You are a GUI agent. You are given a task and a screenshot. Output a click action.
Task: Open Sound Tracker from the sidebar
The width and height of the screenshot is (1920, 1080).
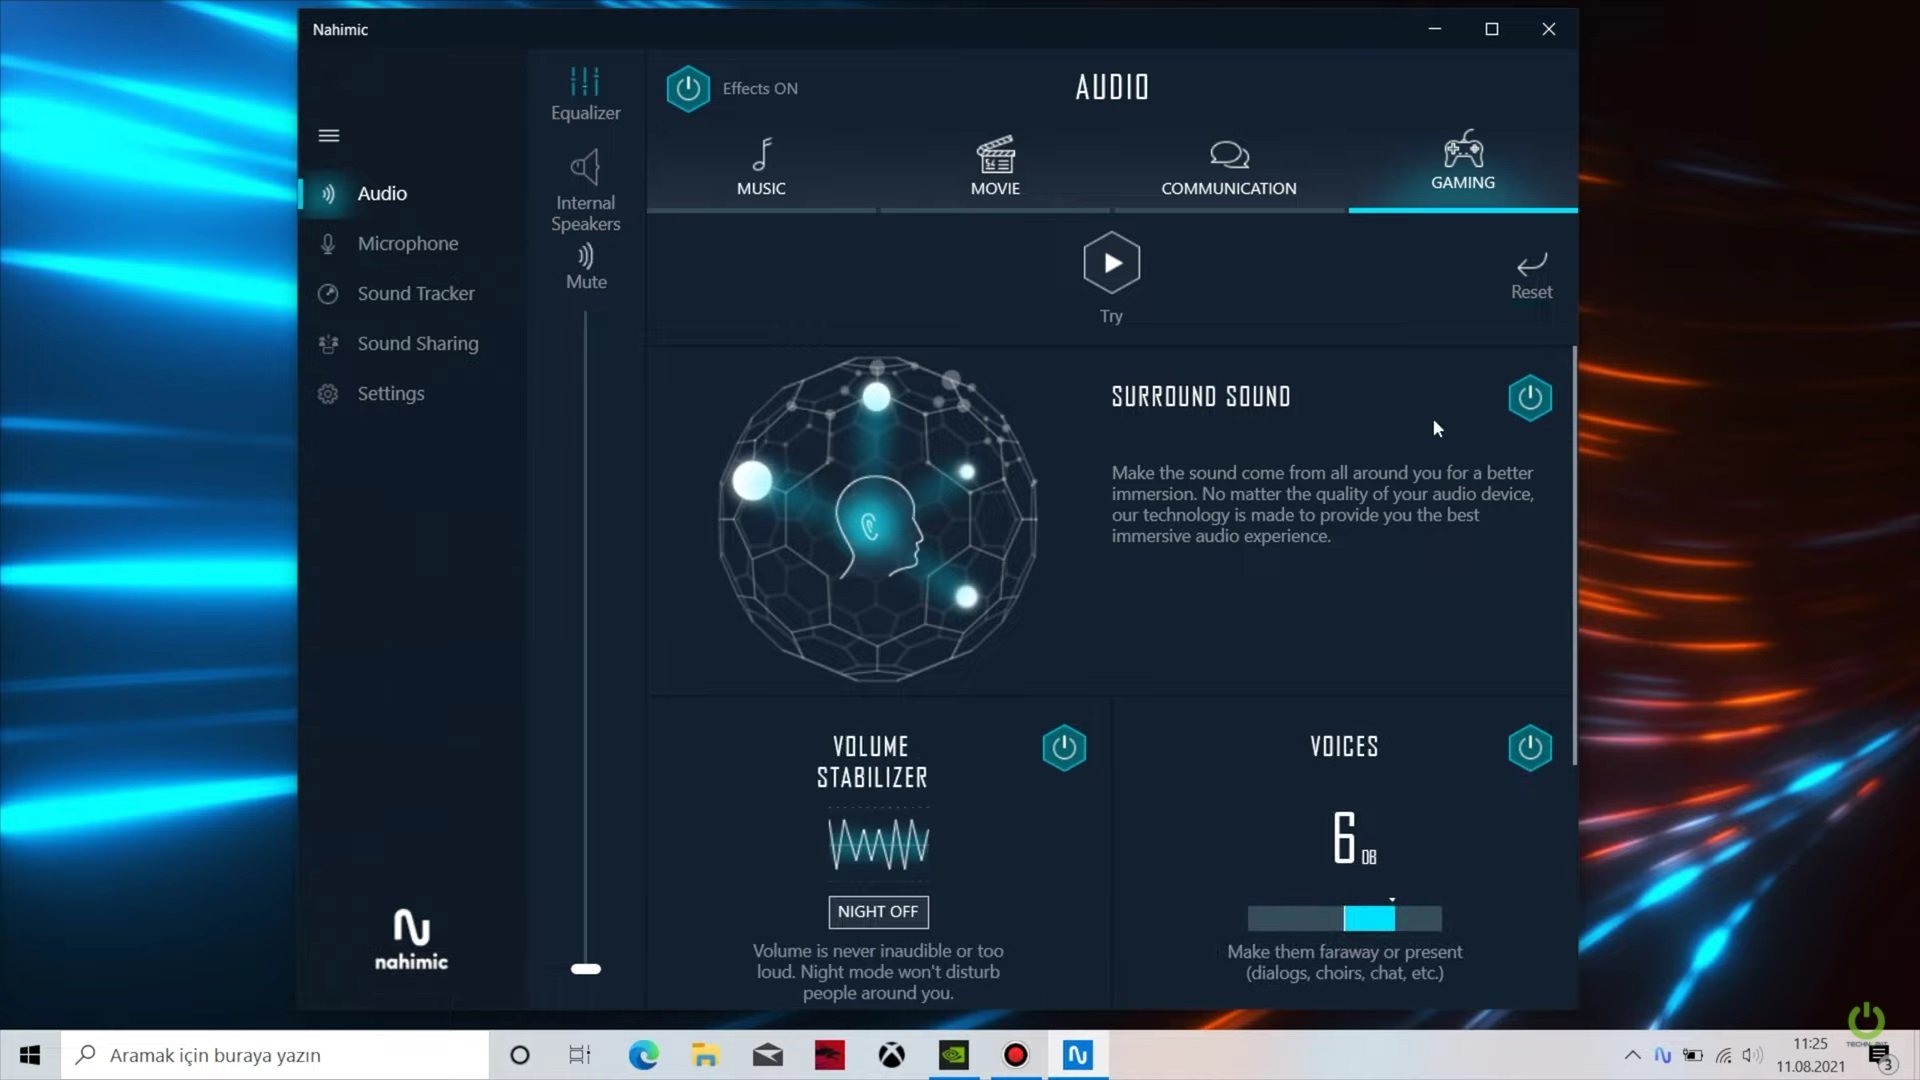tap(415, 293)
